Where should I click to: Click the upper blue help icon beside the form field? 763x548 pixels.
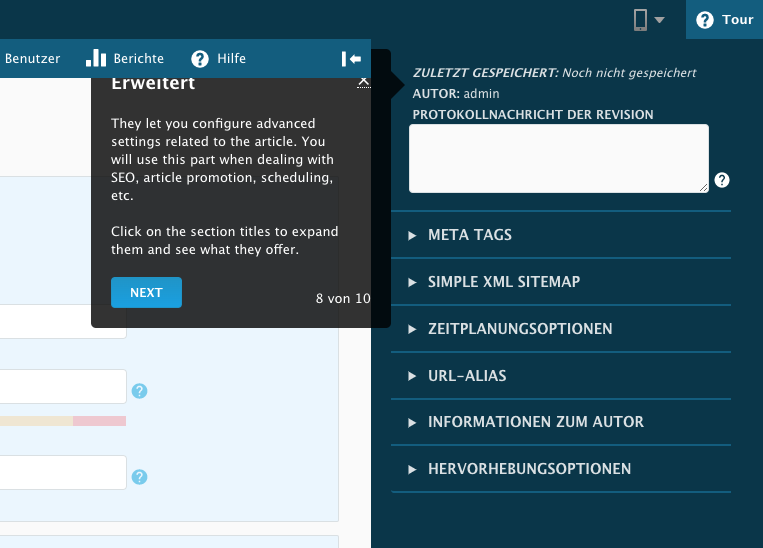click(x=140, y=391)
